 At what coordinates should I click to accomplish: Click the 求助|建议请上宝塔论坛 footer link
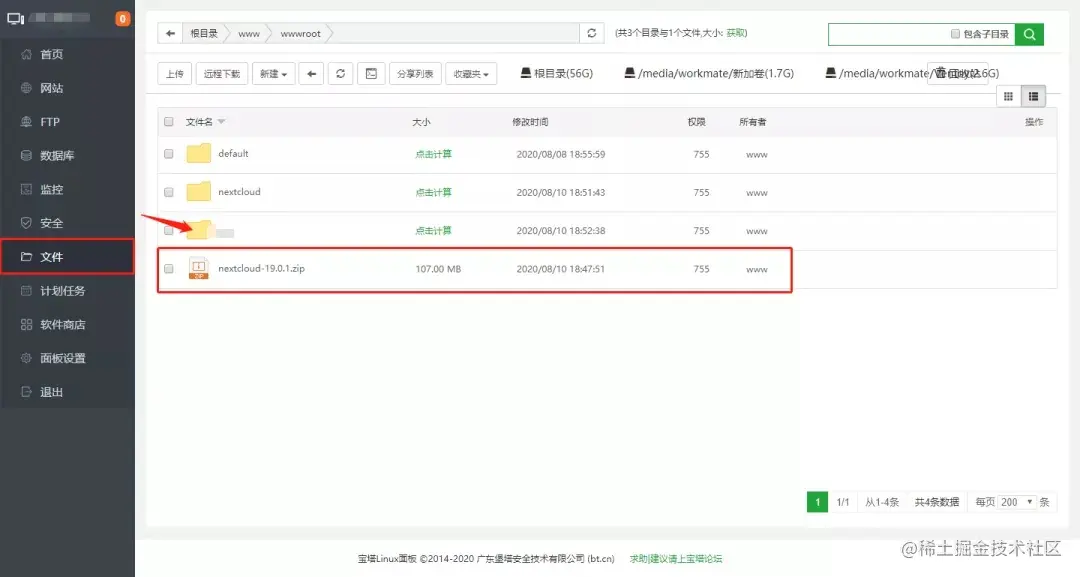coord(676,558)
